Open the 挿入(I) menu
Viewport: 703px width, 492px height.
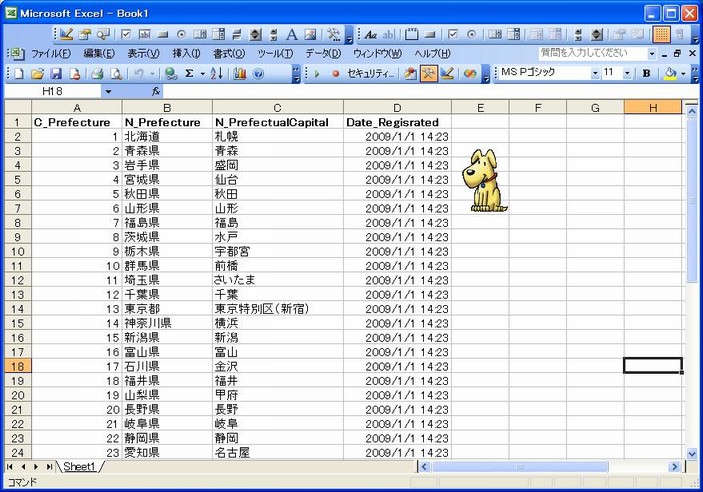pyautogui.click(x=187, y=53)
